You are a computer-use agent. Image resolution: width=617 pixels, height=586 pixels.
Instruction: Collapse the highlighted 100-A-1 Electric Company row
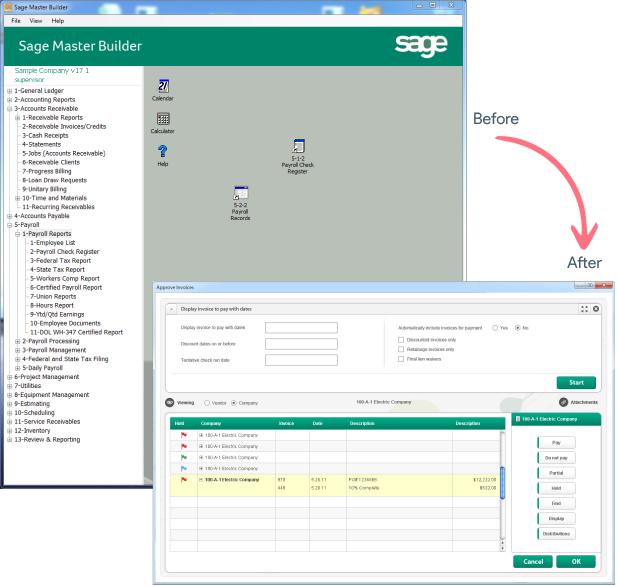click(x=201, y=480)
